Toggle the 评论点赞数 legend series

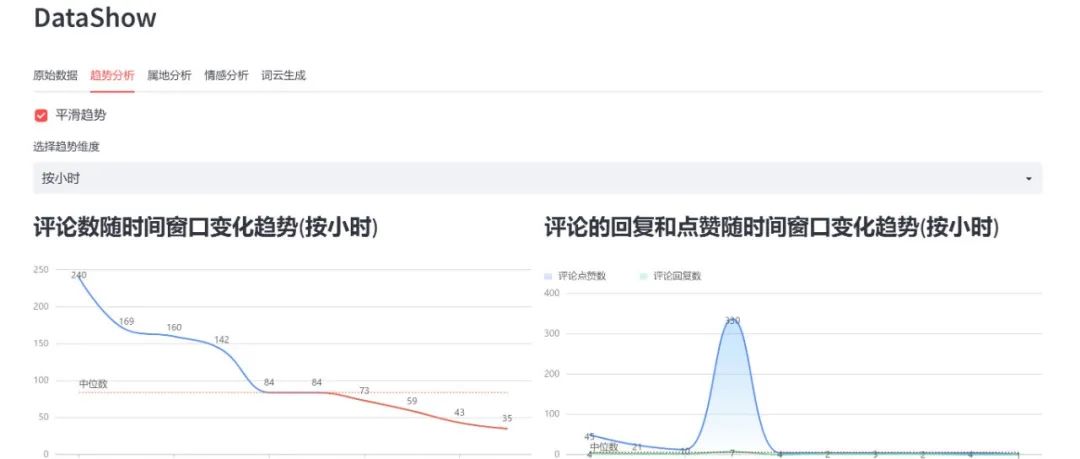tap(575, 276)
